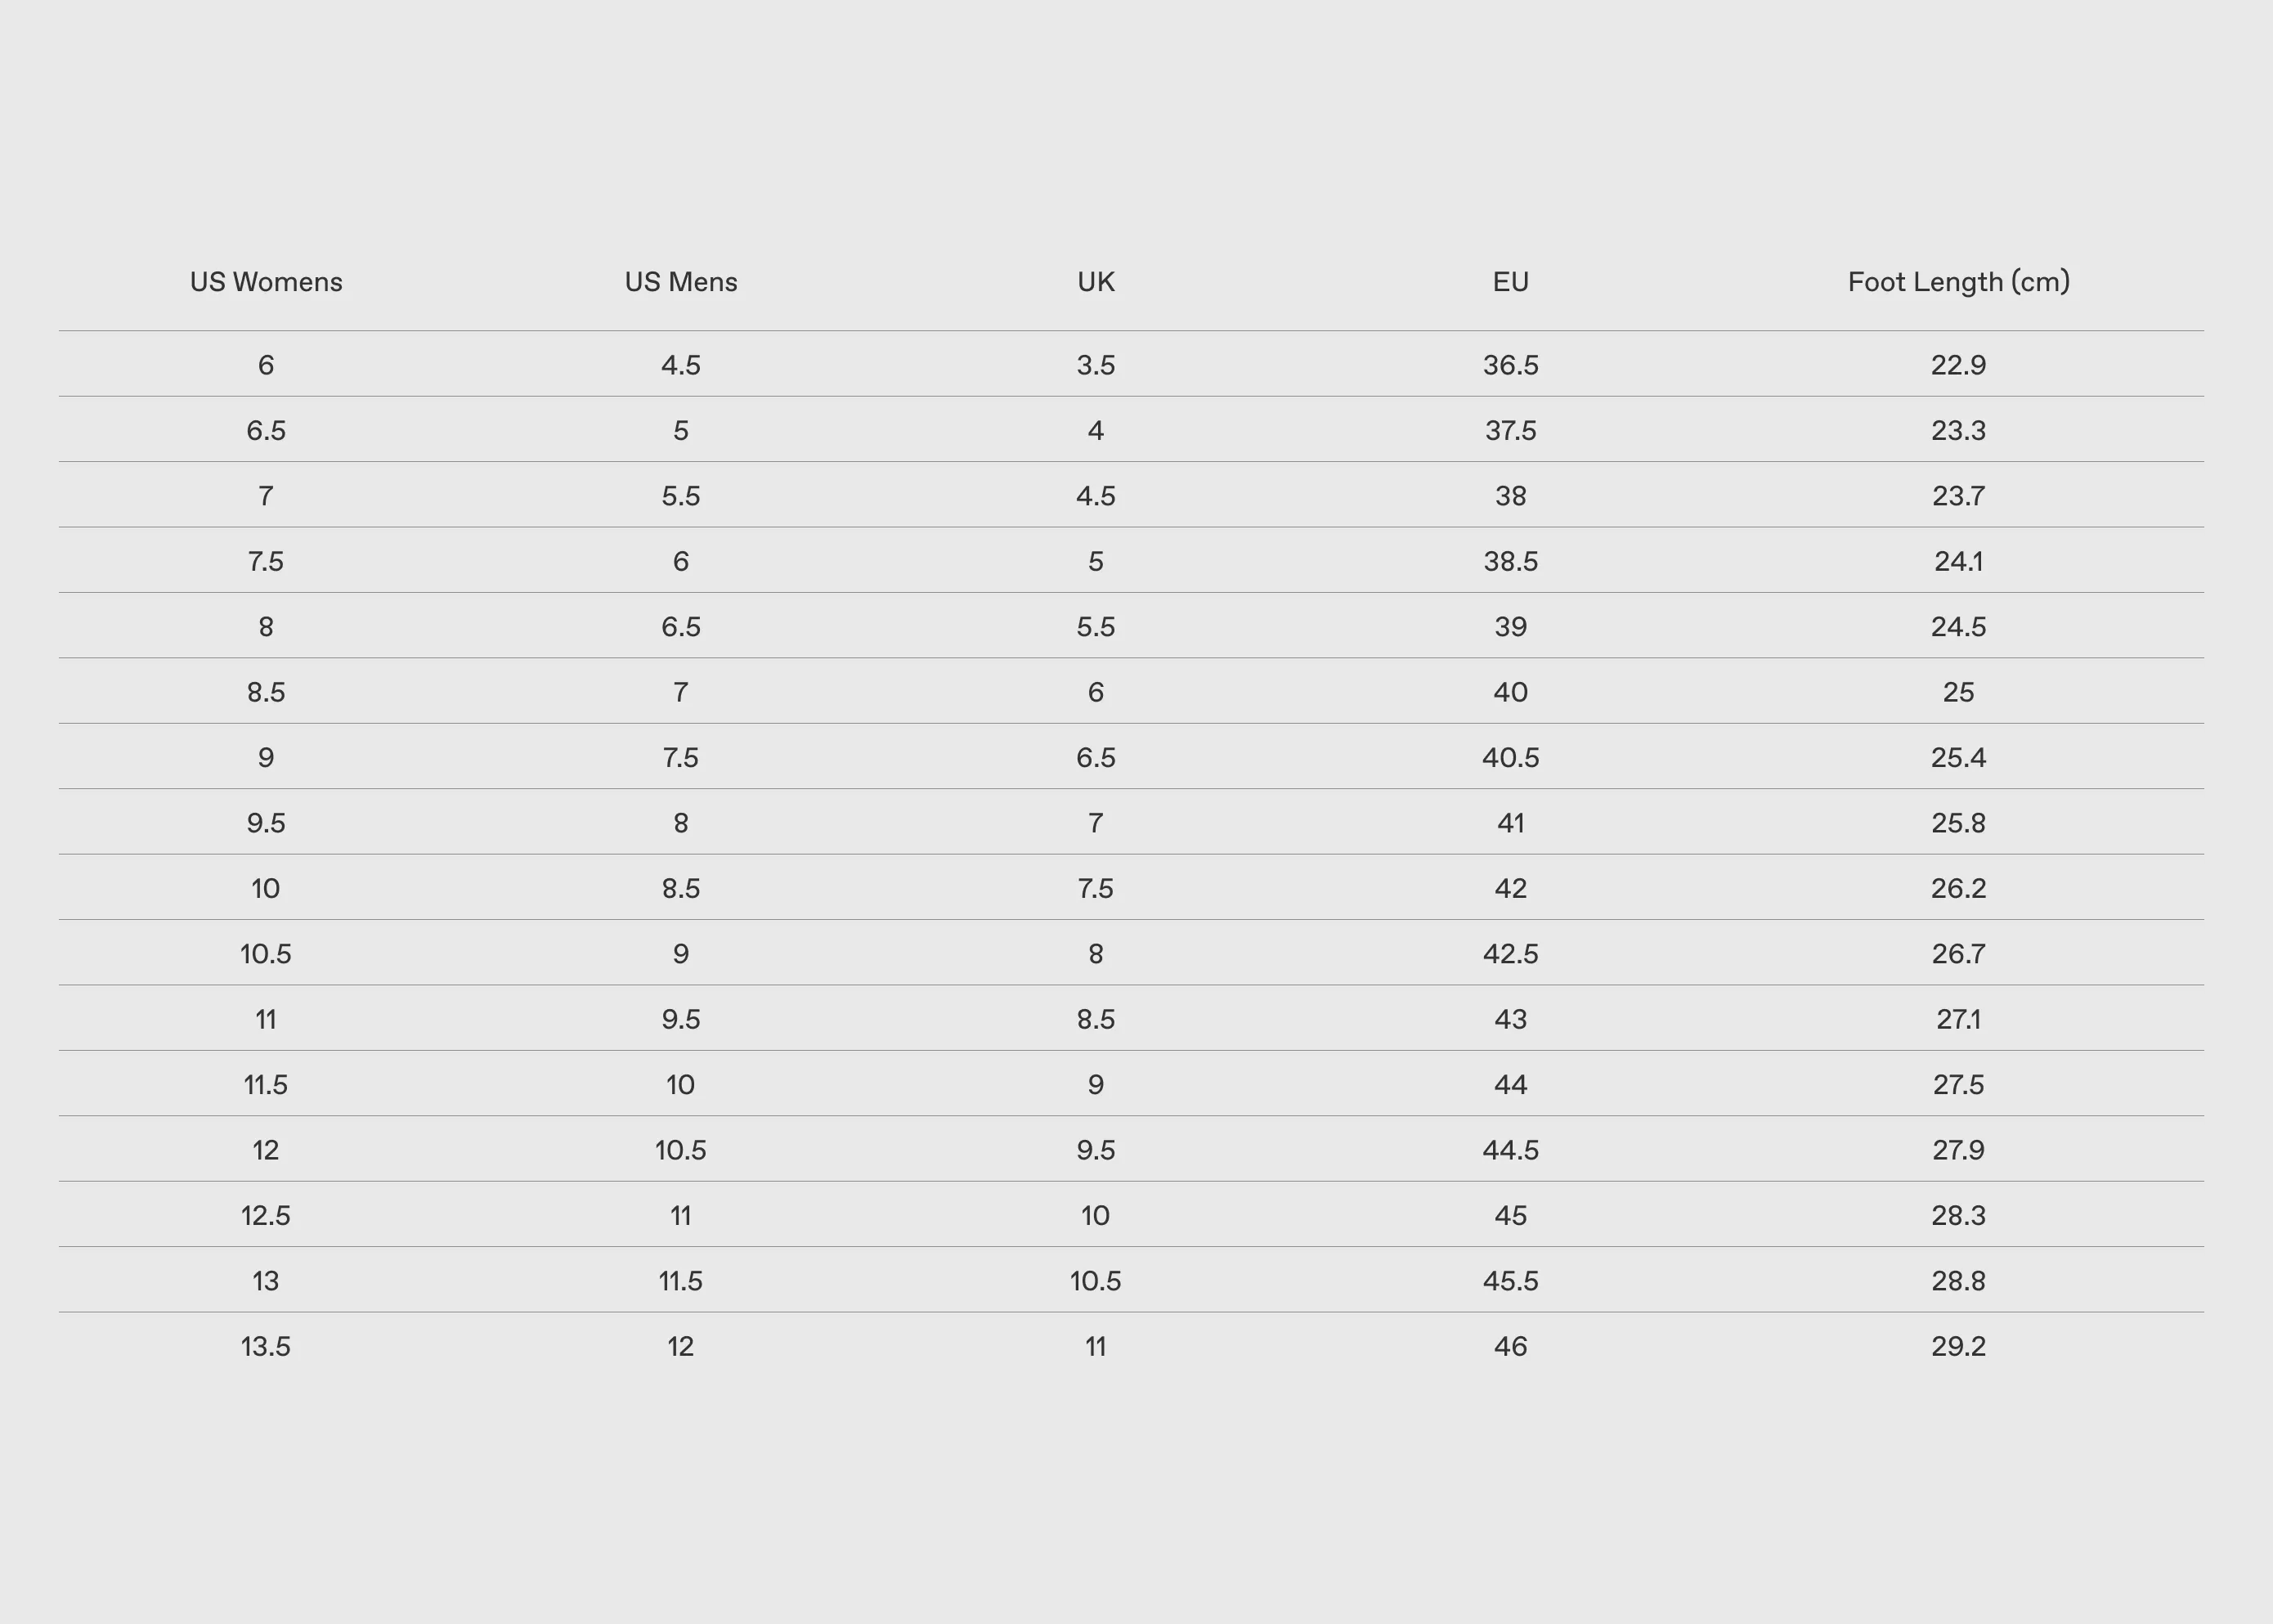Select UK size 10.5 cell
Screen dimensions: 2273x1624
[1096, 1281]
